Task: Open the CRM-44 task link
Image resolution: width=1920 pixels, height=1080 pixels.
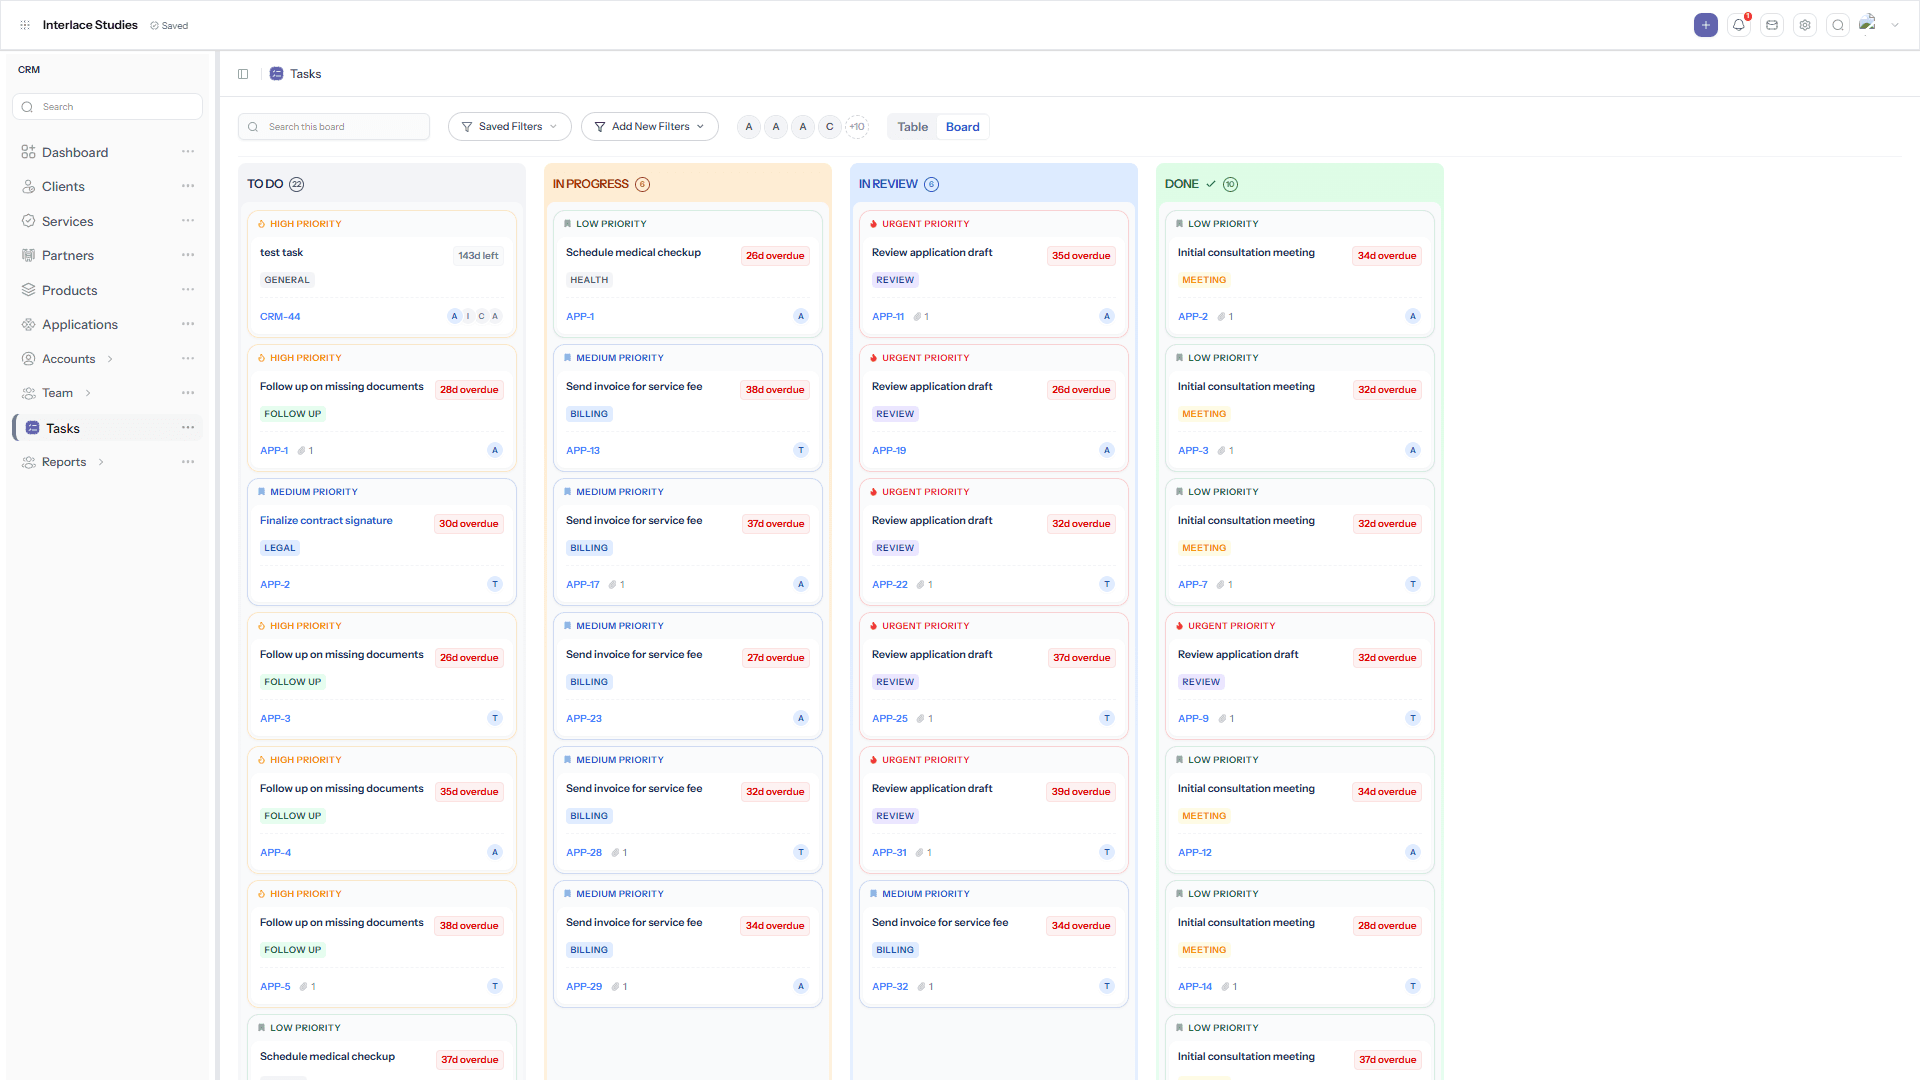Action: coord(280,317)
